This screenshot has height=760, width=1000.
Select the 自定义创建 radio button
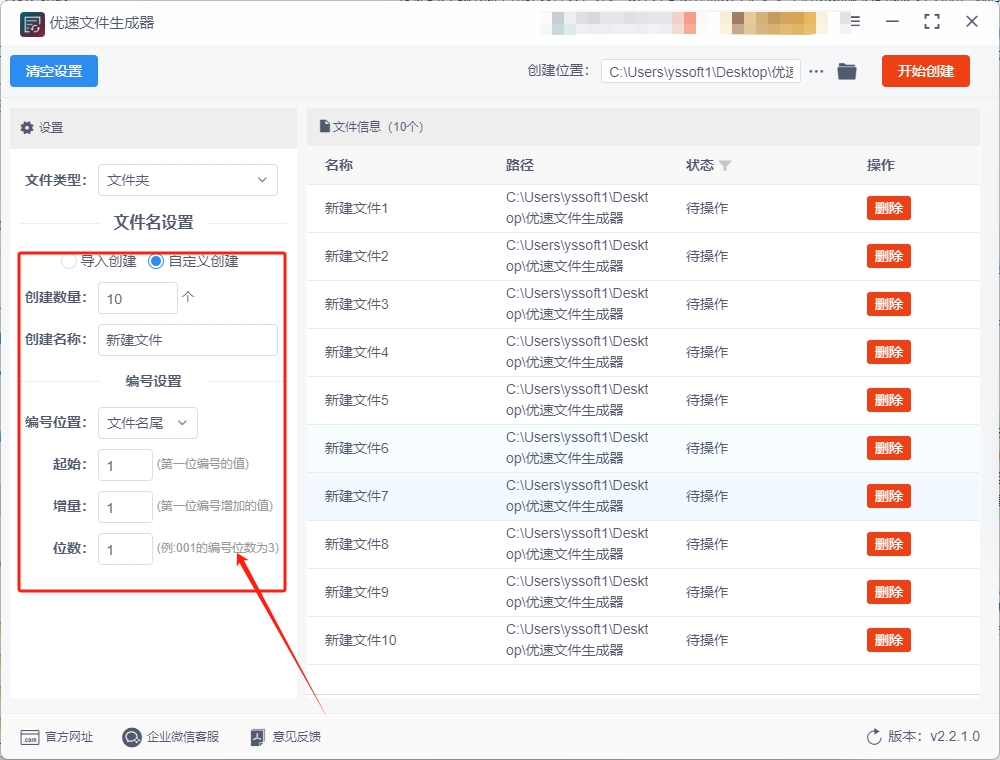[x=156, y=261]
